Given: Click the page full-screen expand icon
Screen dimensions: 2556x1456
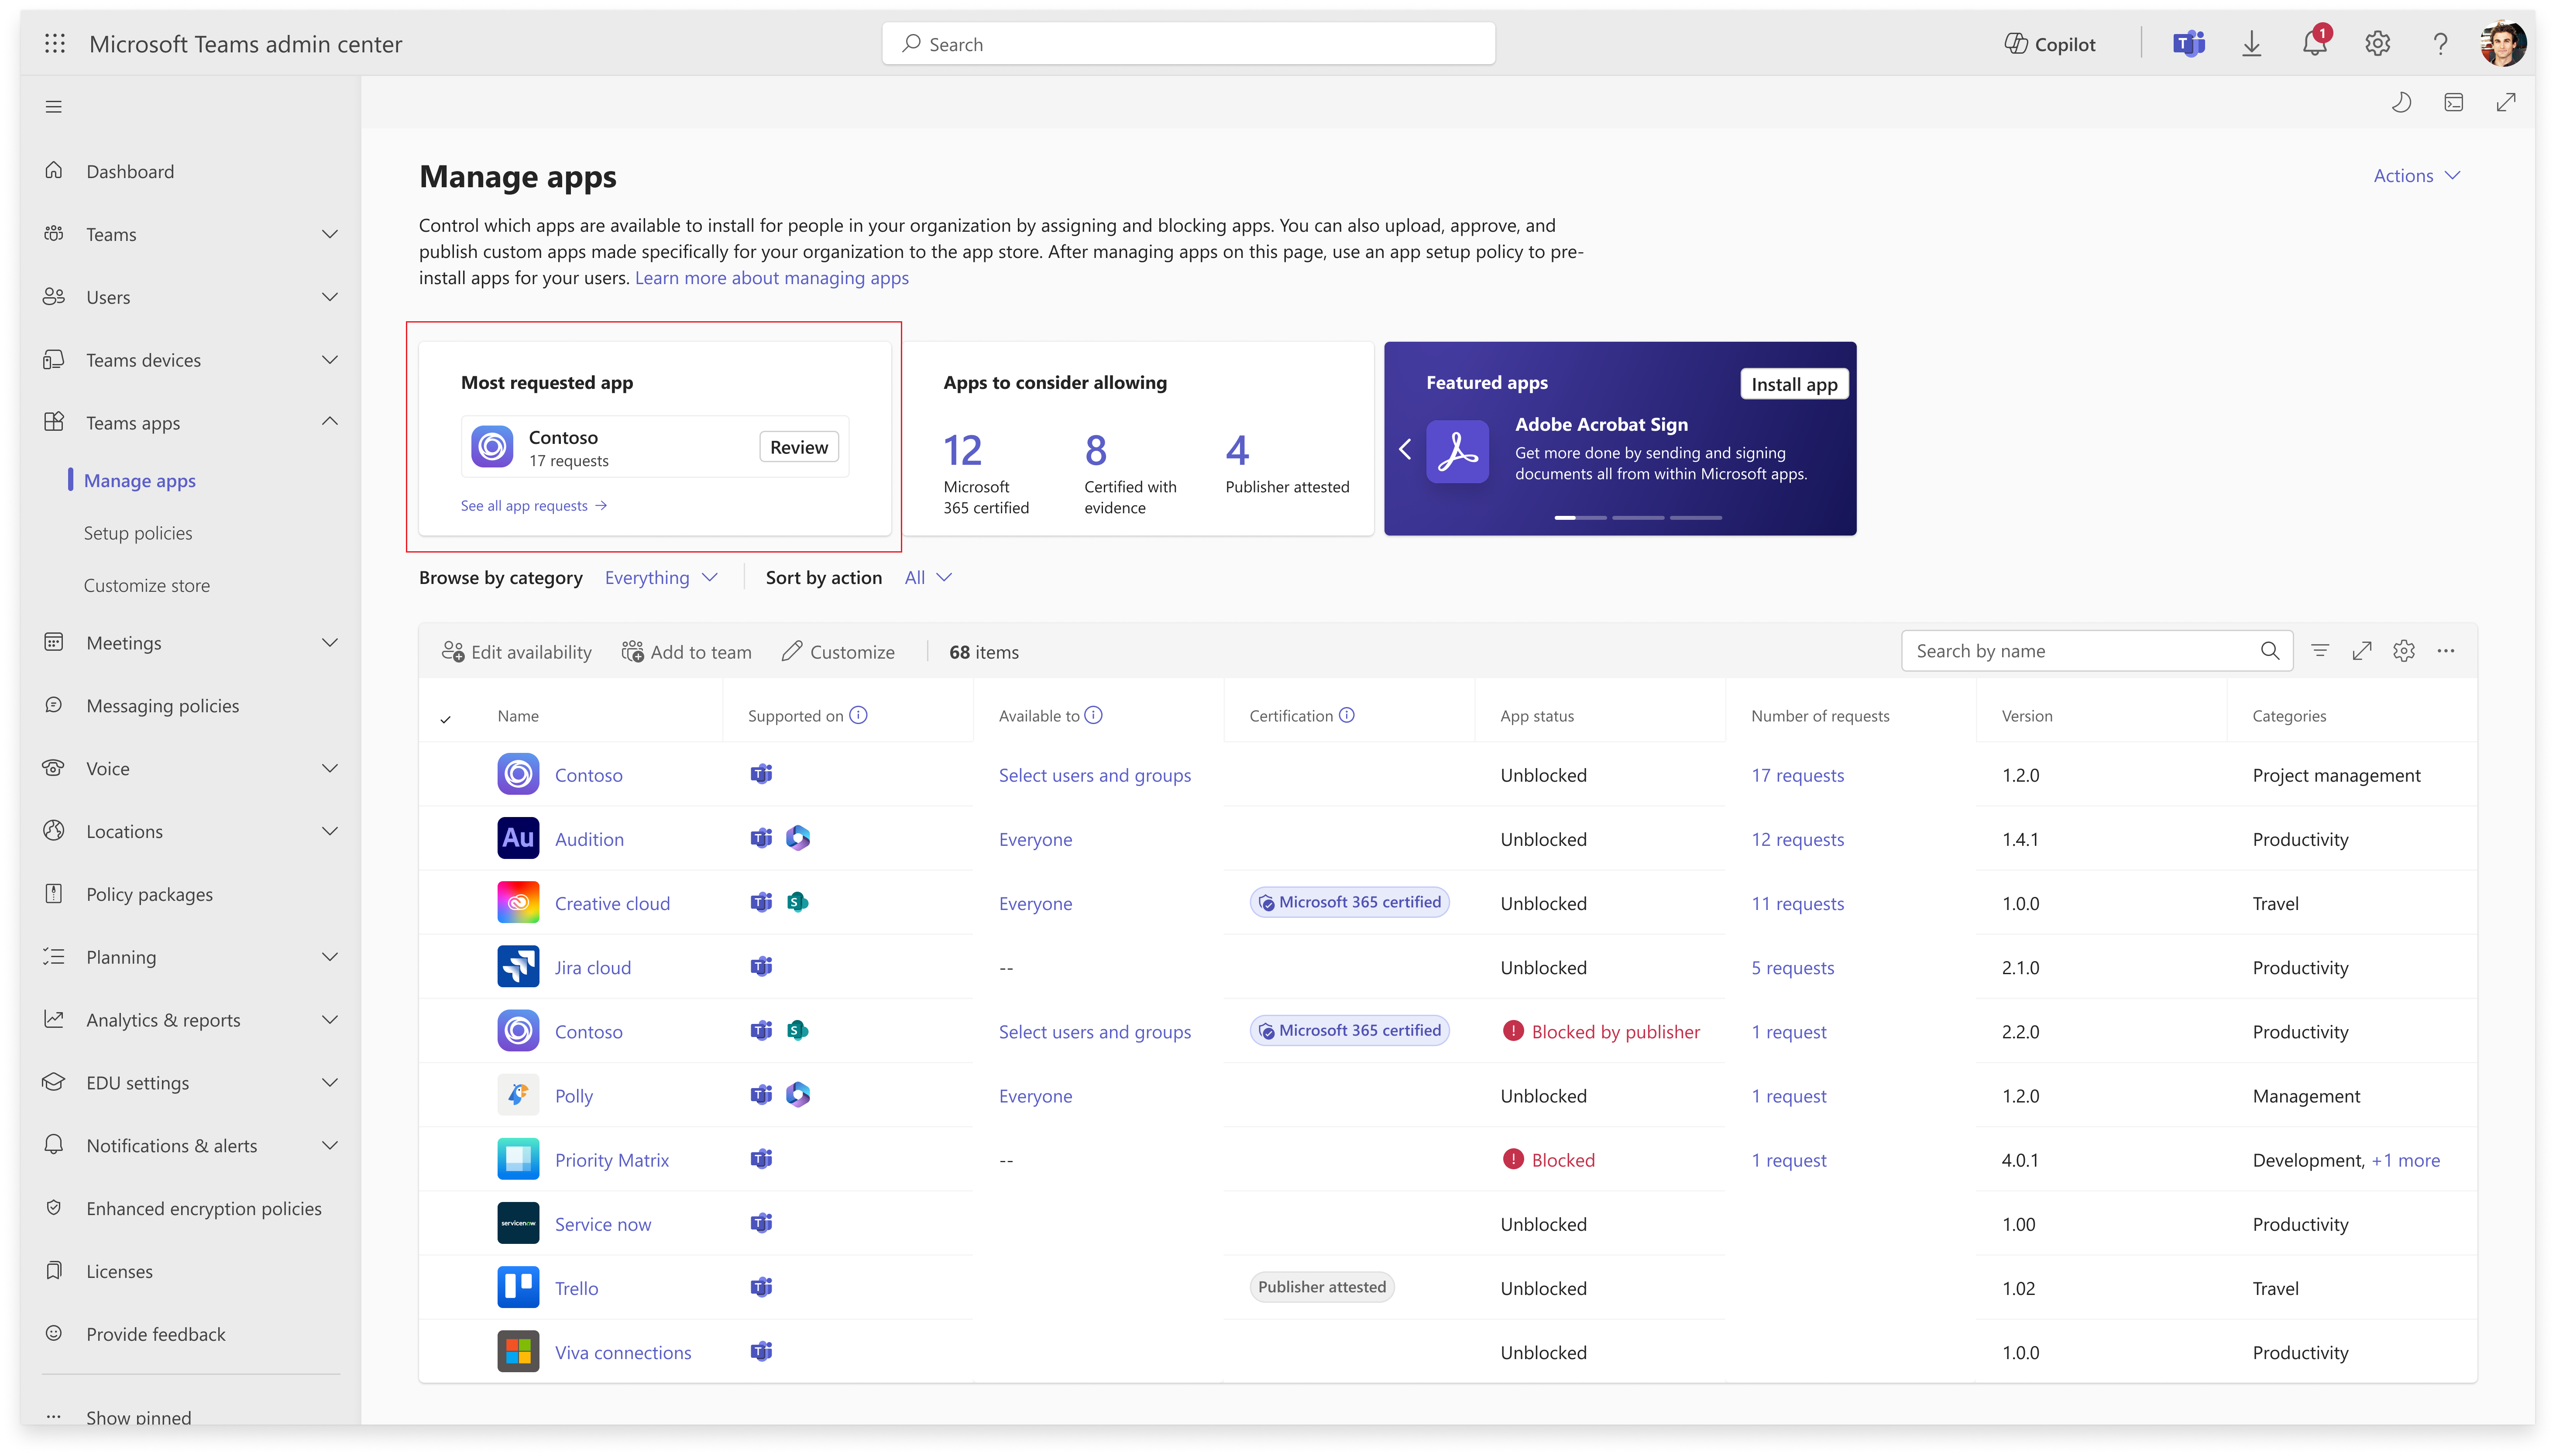Looking at the screenshot, I should coord(2506,102).
